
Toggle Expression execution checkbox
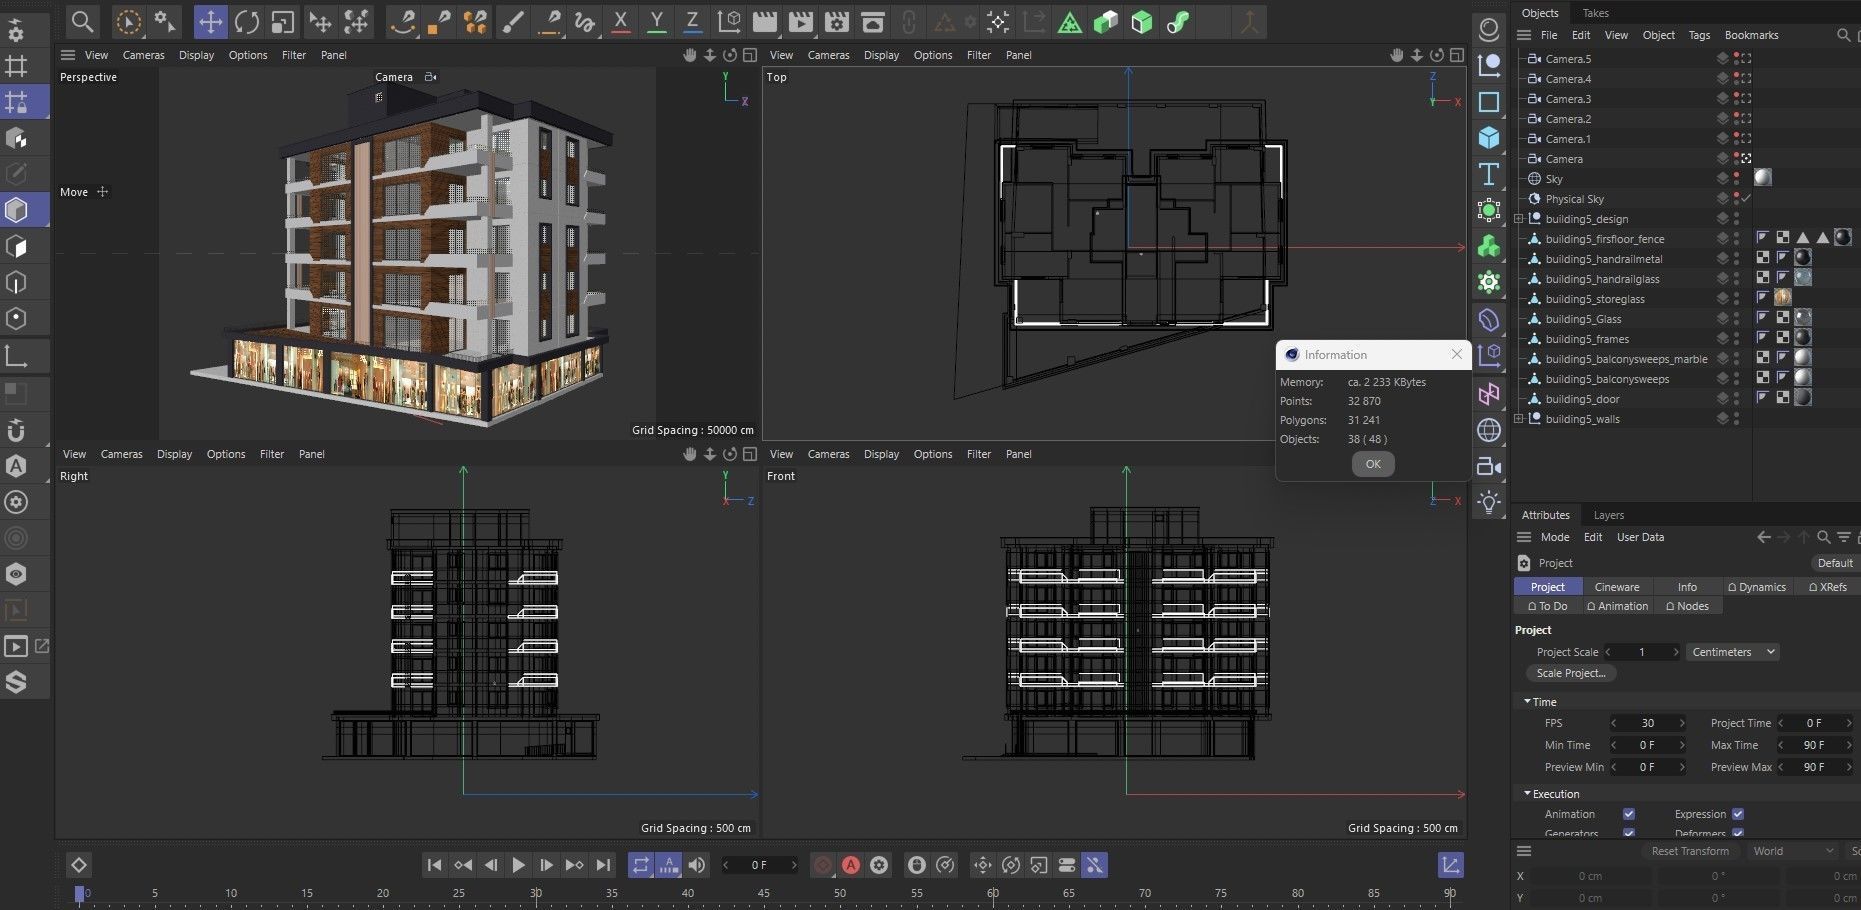coord(1738,814)
